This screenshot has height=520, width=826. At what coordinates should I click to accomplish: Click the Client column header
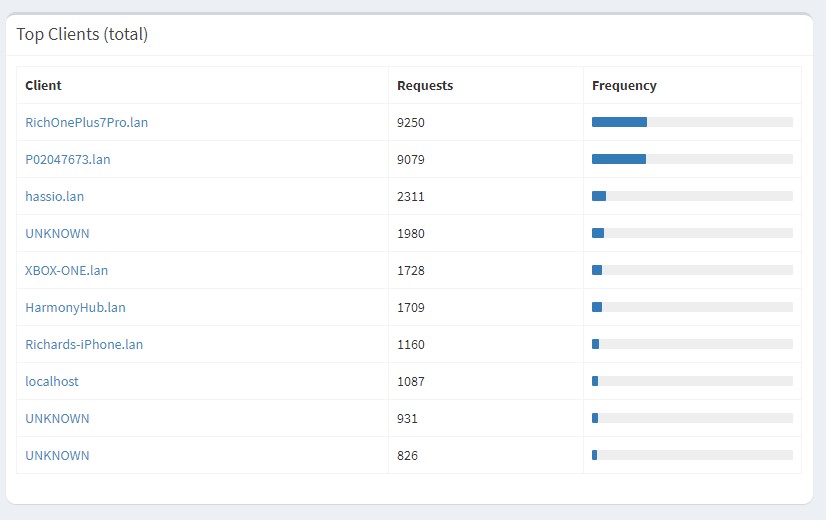pyautogui.click(x=43, y=85)
